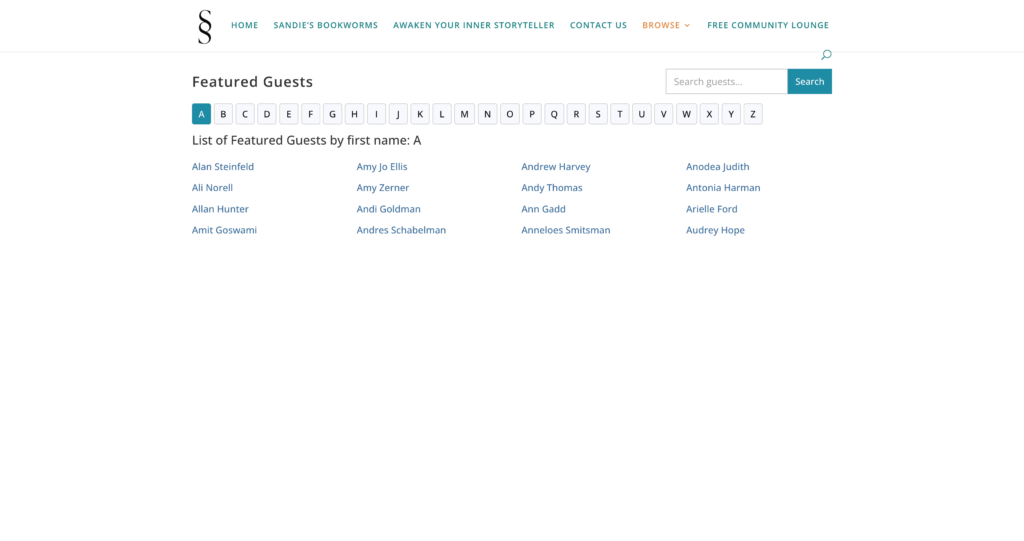The image size is (1024, 541).
Task: Filter guests by letter D
Action: 266,114
